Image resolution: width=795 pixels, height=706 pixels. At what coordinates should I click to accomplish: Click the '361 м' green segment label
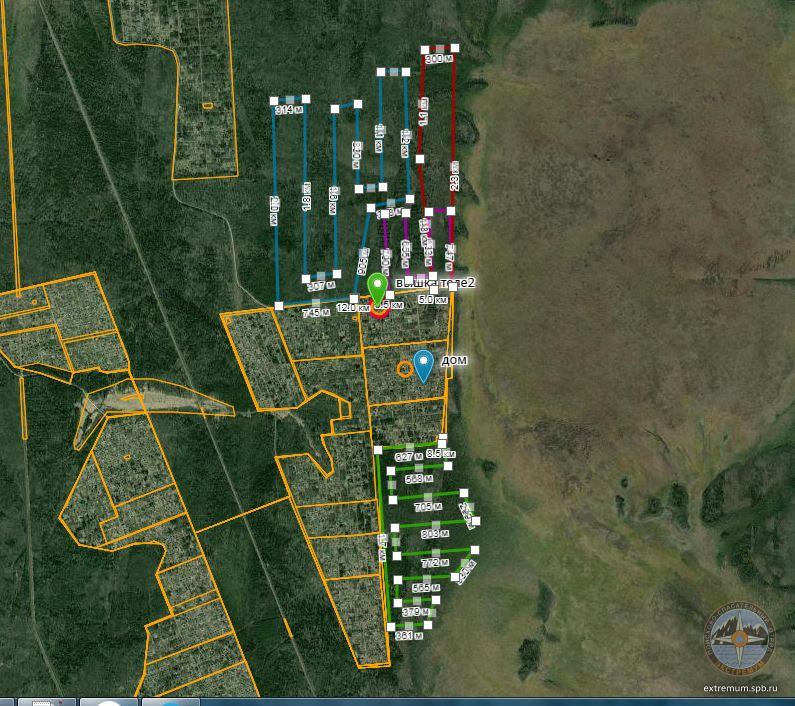click(407, 635)
